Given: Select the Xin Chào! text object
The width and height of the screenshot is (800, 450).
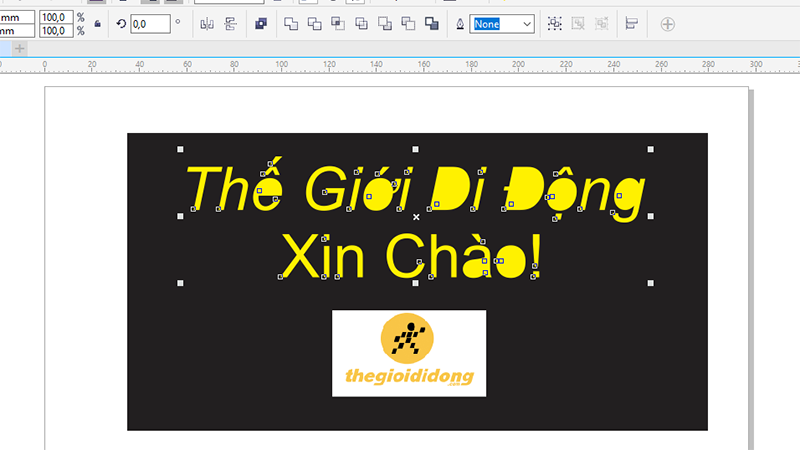Looking at the screenshot, I should (411, 256).
